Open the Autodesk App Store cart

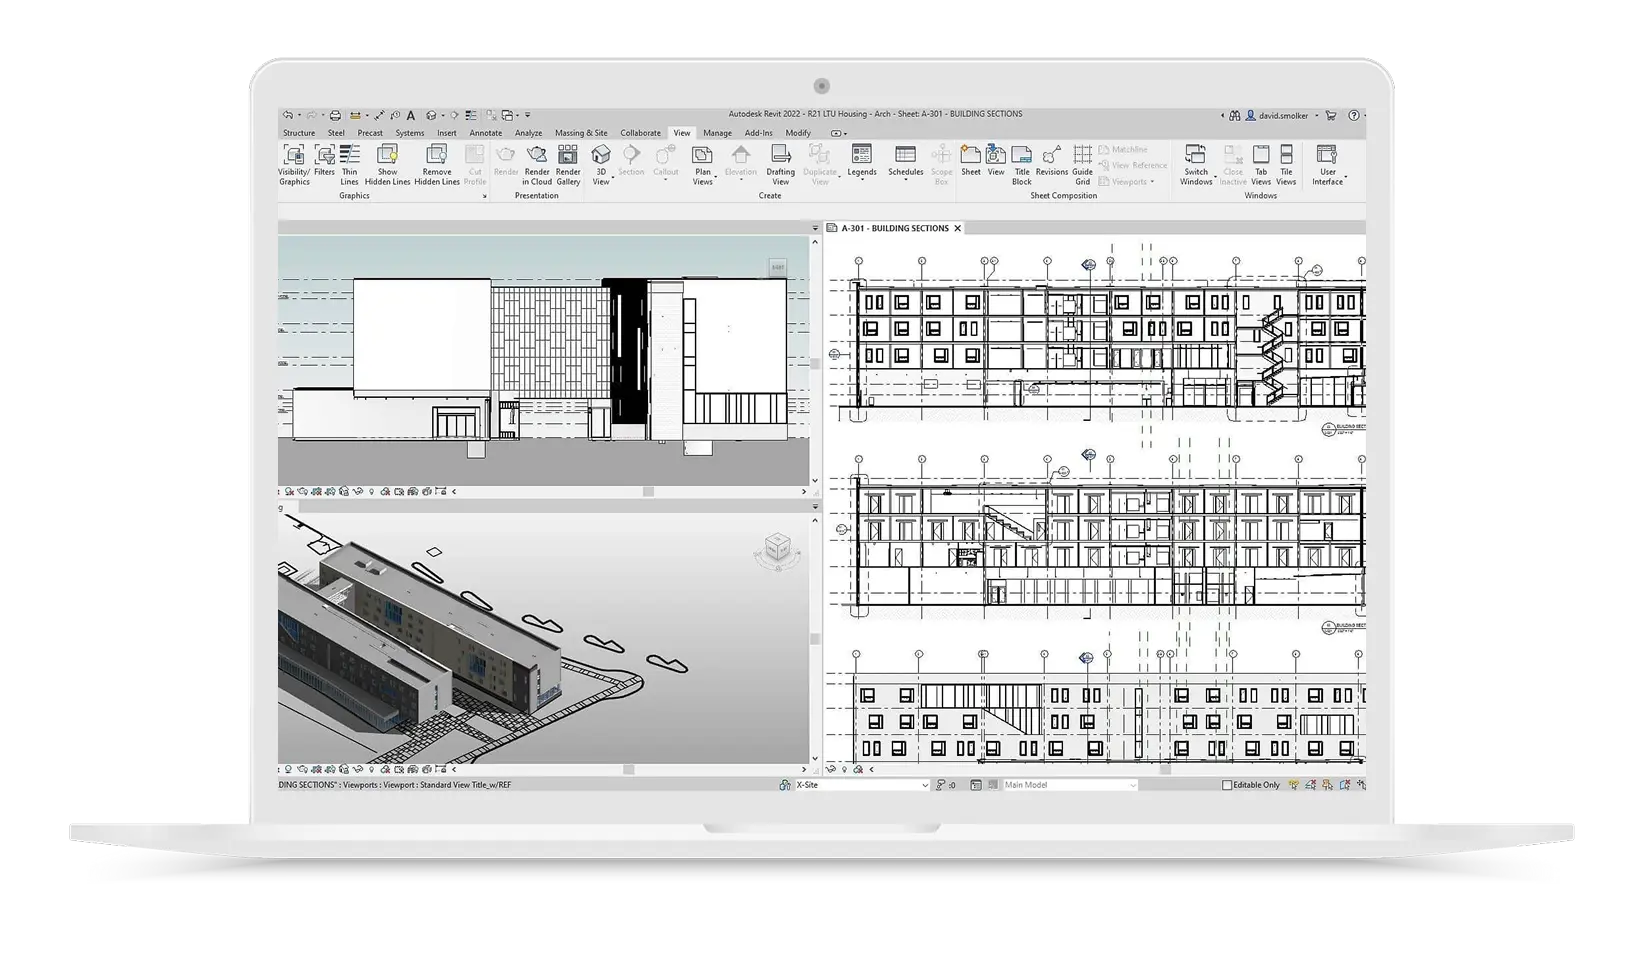(x=1331, y=116)
